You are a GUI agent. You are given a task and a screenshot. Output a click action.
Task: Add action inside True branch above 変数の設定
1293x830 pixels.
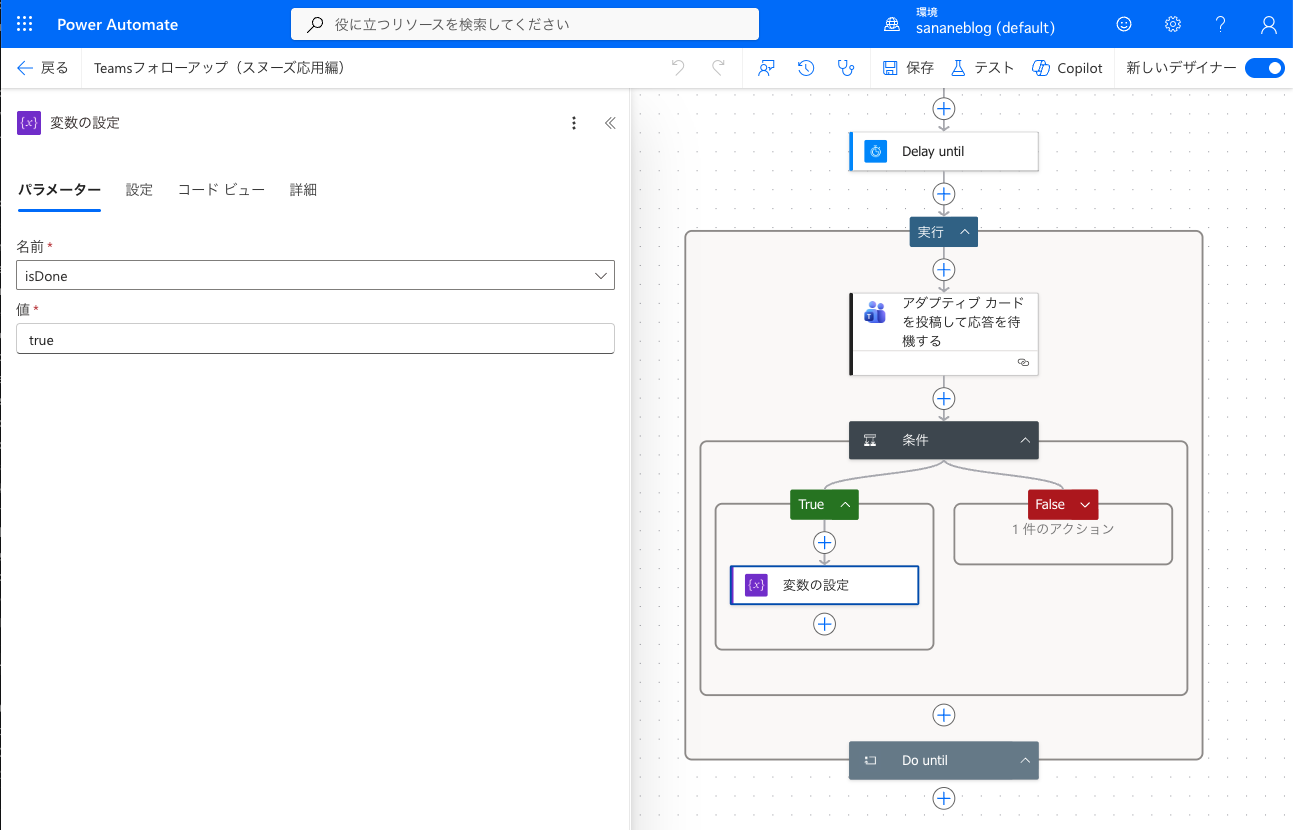tap(824, 542)
